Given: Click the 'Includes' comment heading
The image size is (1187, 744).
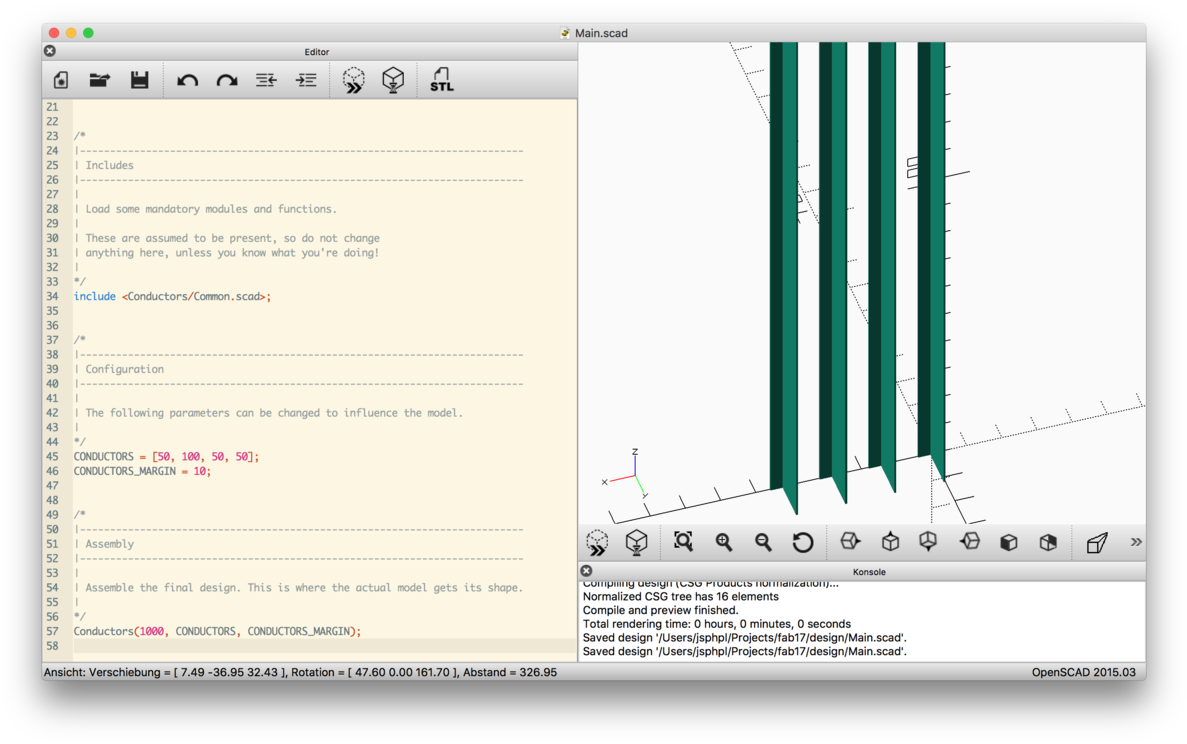Looking at the screenshot, I should pyautogui.click(x=109, y=165).
